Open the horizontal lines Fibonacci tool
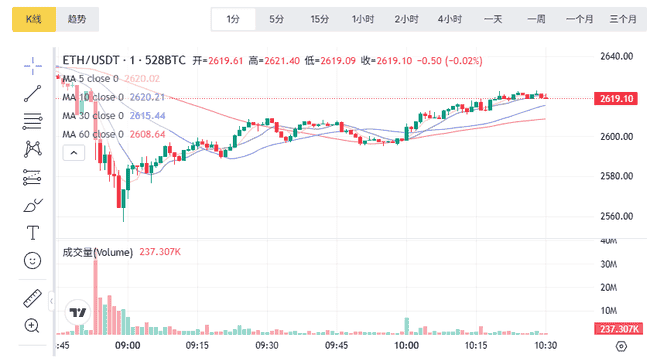This screenshot has width=650, height=361. (x=32, y=121)
